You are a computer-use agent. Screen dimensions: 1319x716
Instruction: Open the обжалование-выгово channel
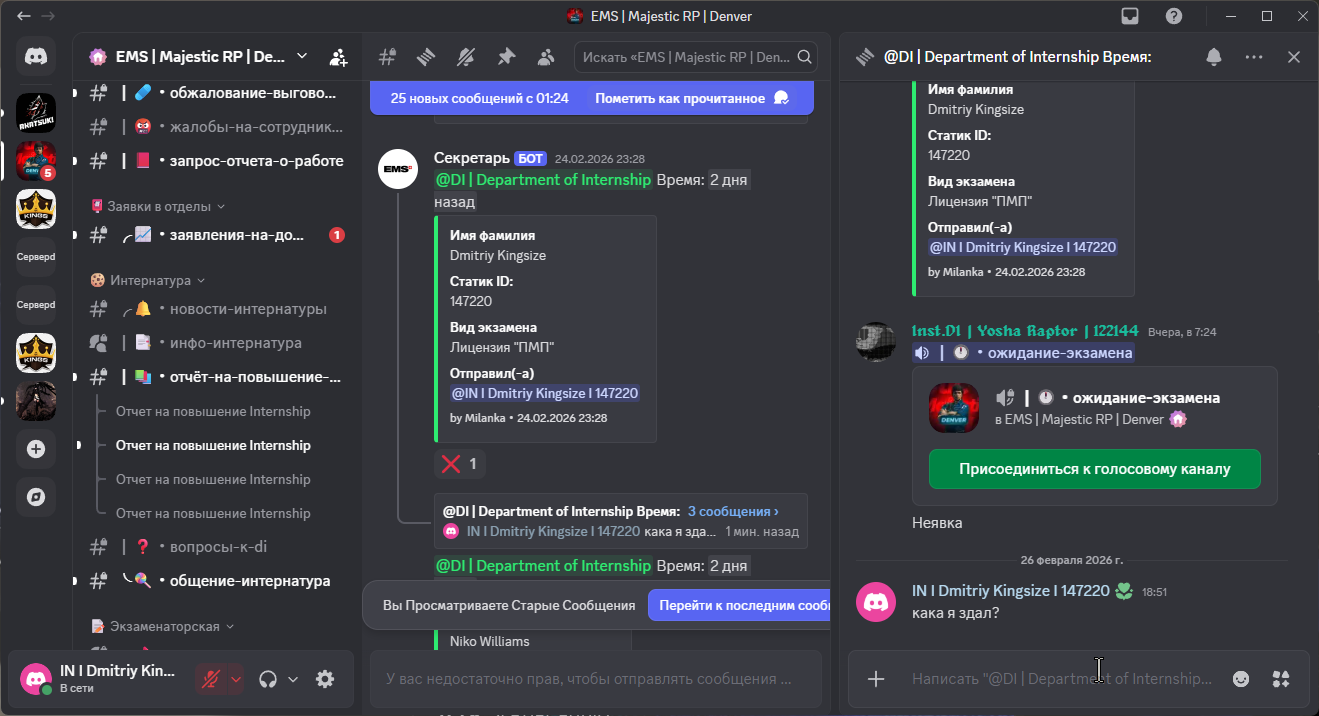[216, 93]
